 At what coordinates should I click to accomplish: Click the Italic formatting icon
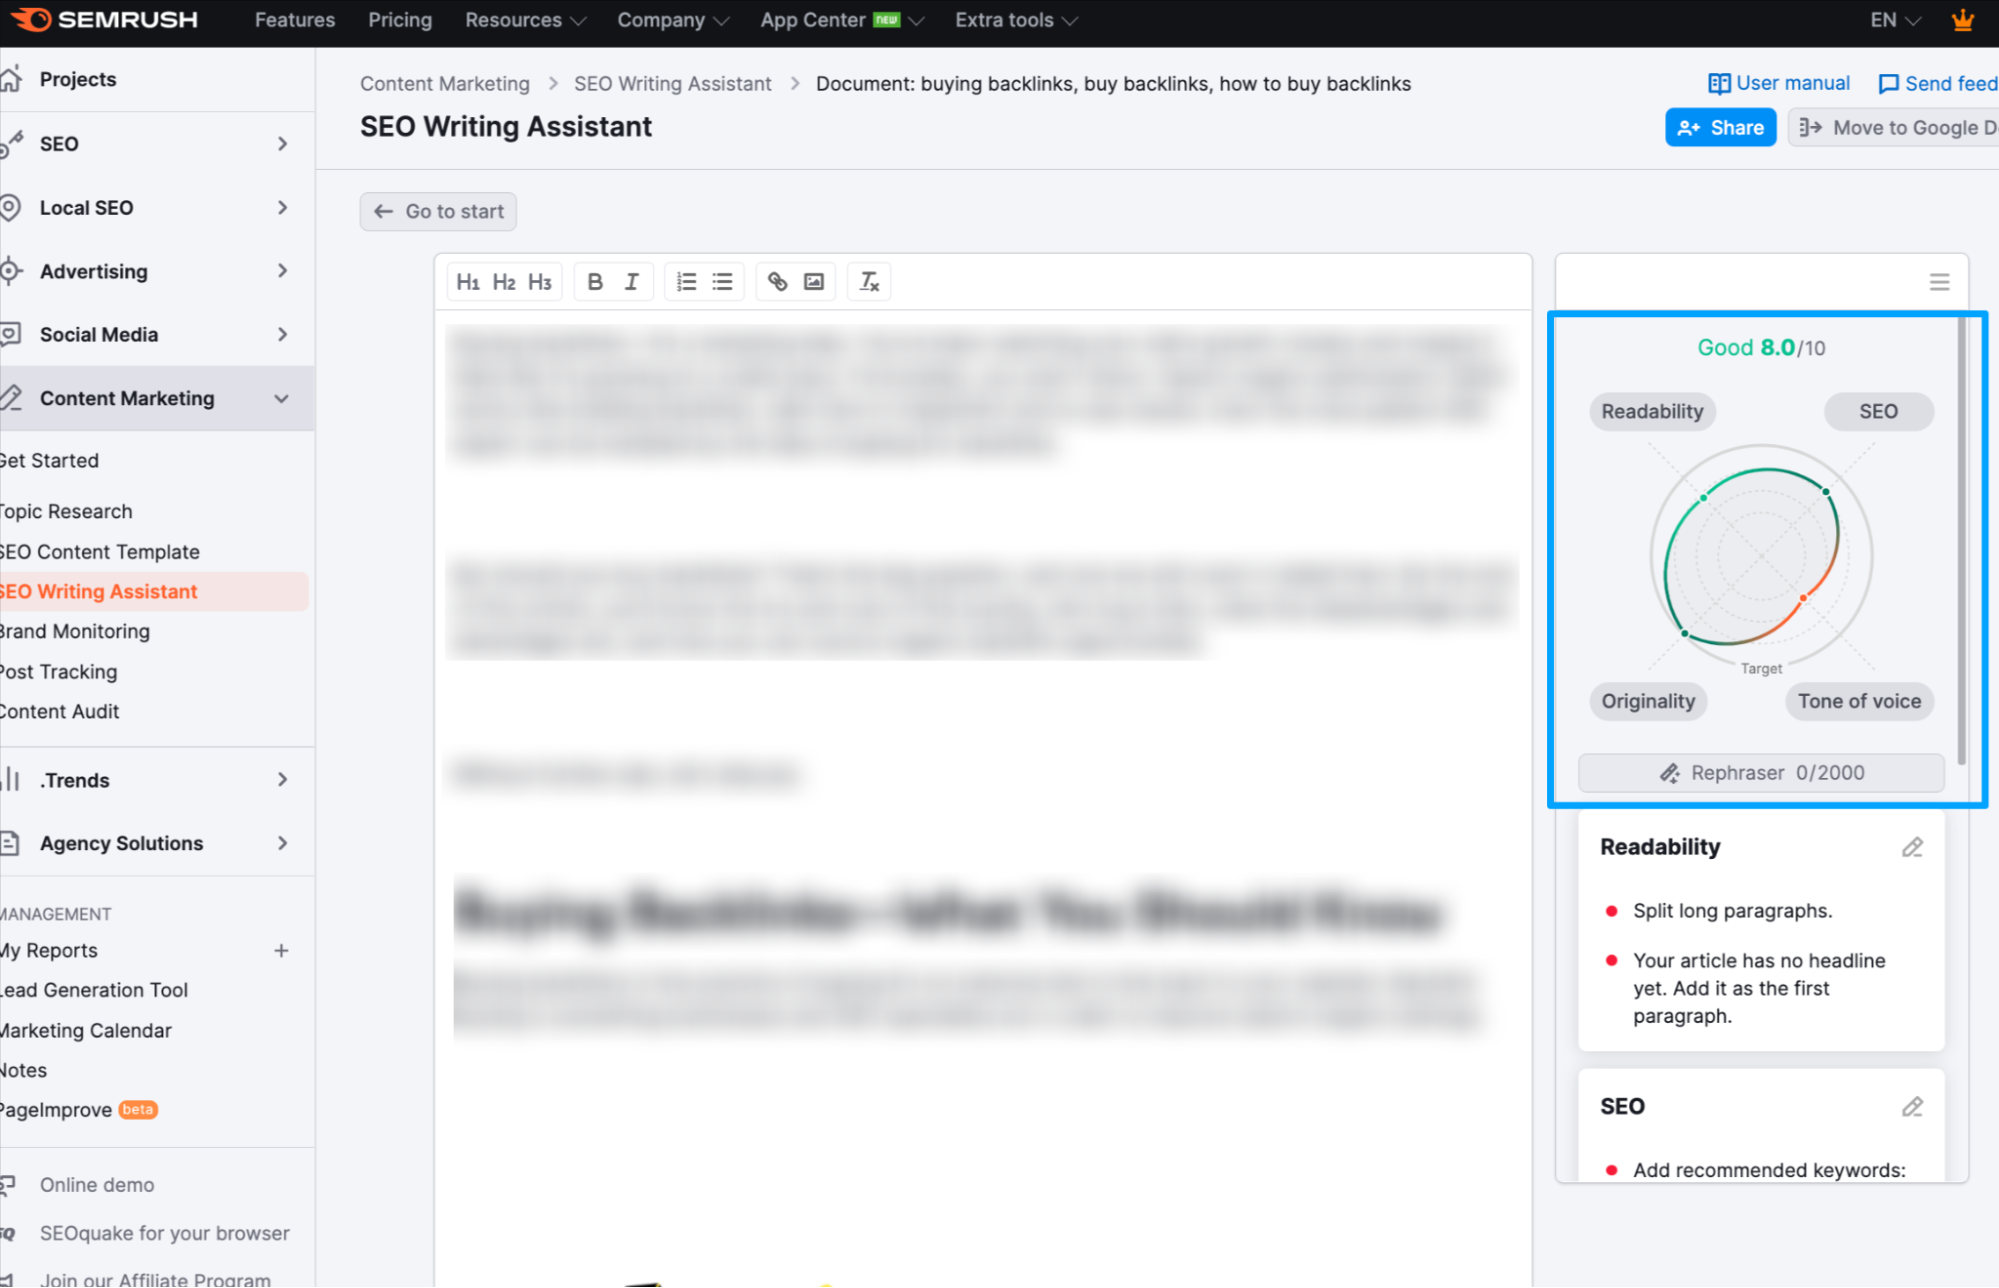631,283
